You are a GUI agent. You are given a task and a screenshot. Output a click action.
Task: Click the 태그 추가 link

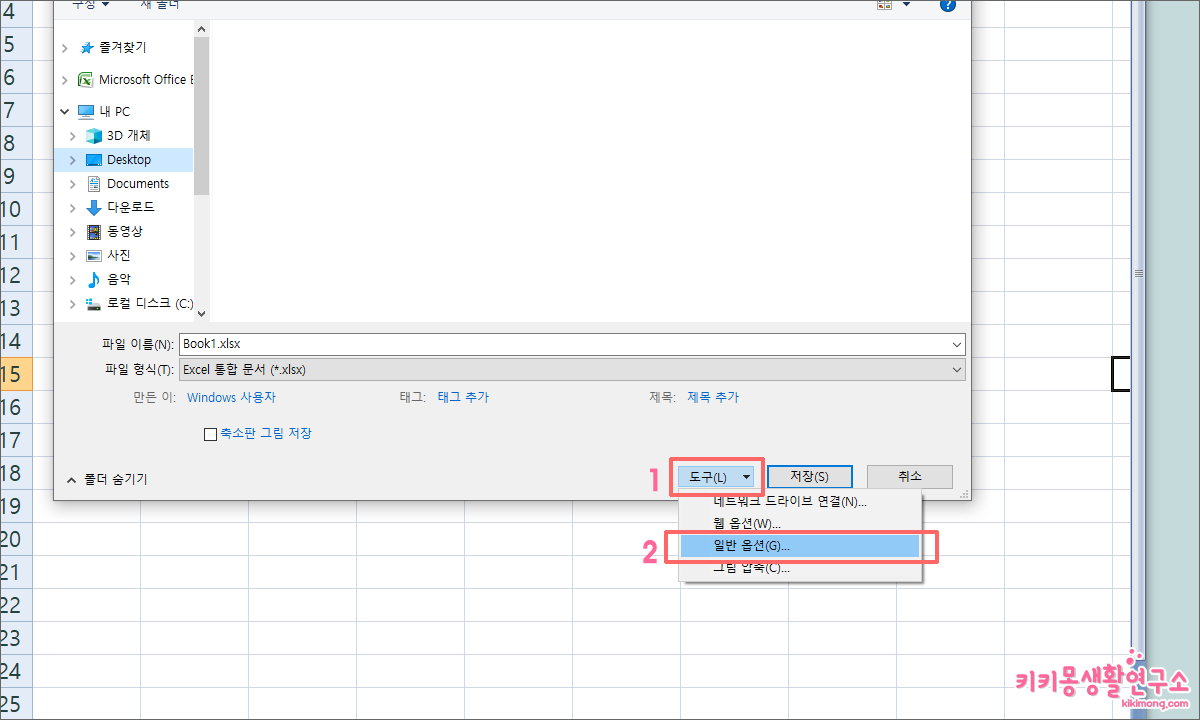click(463, 397)
